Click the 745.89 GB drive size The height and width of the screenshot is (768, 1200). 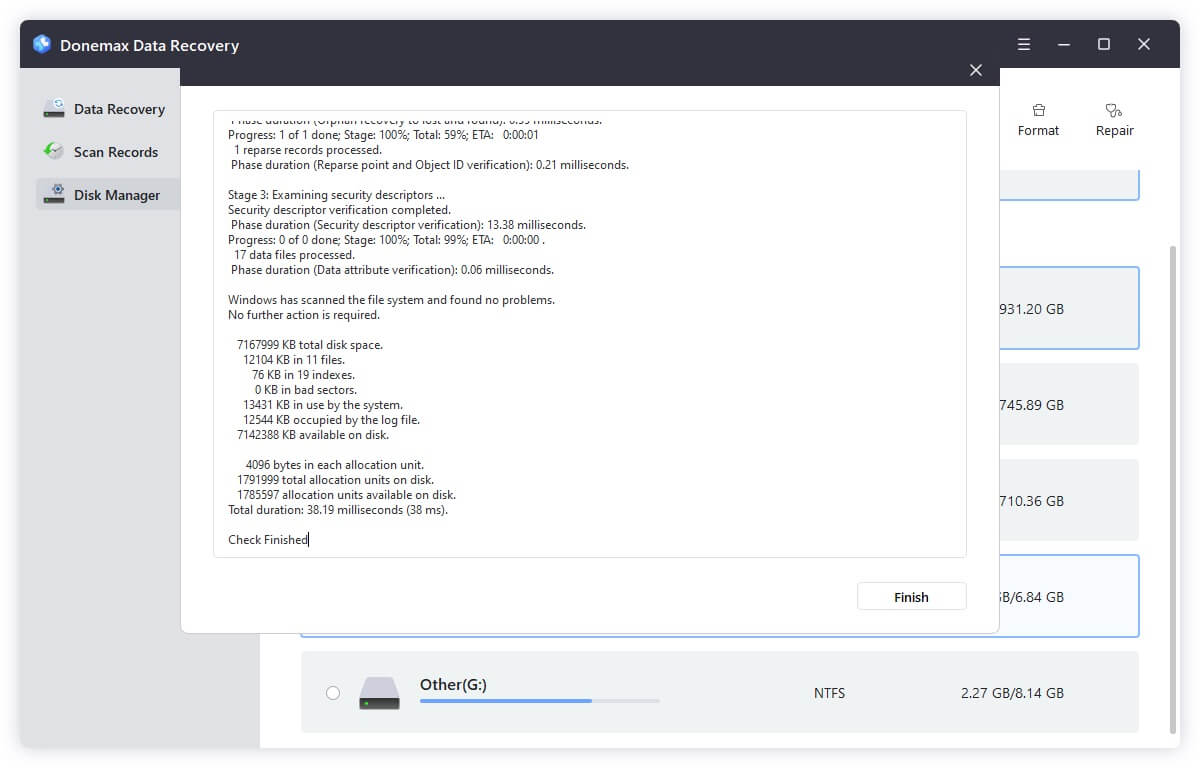1032,404
